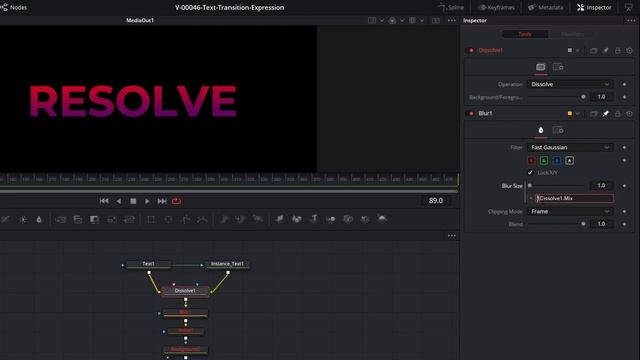This screenshot has width=640, height=360.
Task: Add a B-Spline mask from the toolbar
Action: pyautogui.click(x=202, y=220)
